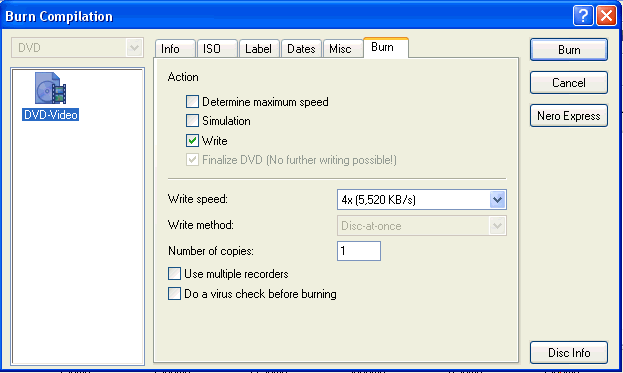Toggle virus check before burning
This screenshot has height=373, width=623.
(174, 294)
